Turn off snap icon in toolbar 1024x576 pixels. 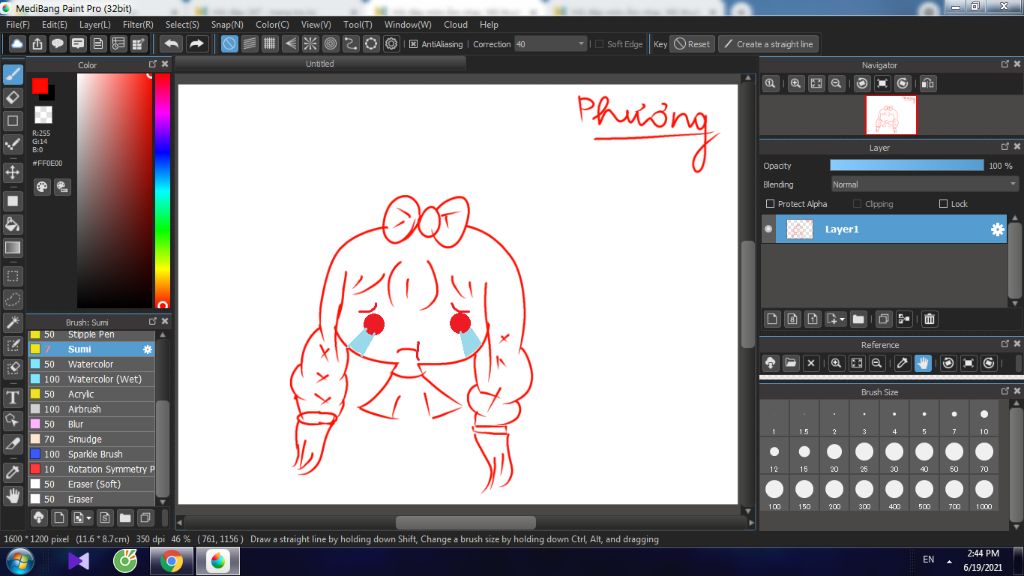tap(229, 44)
